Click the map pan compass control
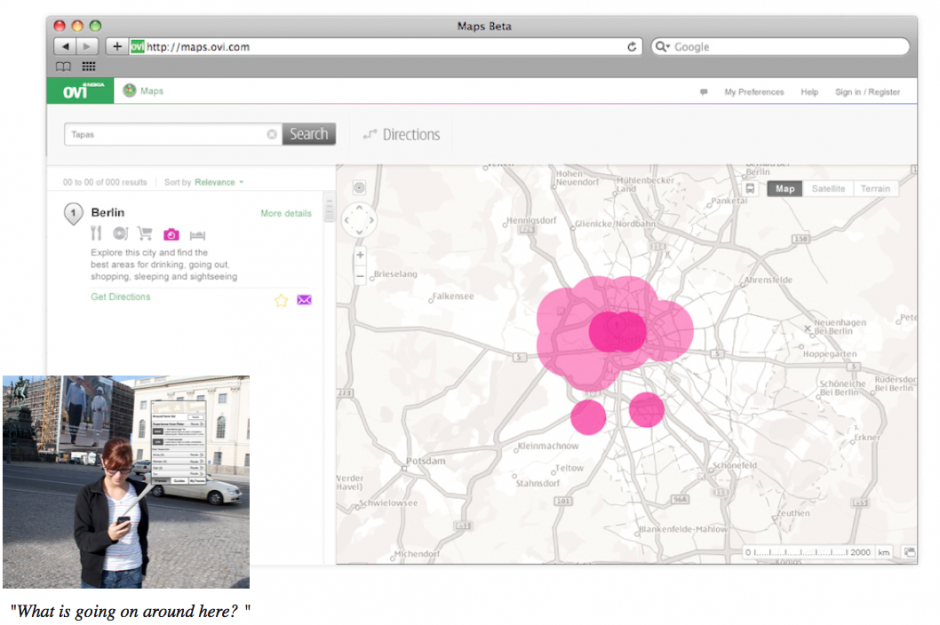The image size is (940, 625). coord(359,220)
